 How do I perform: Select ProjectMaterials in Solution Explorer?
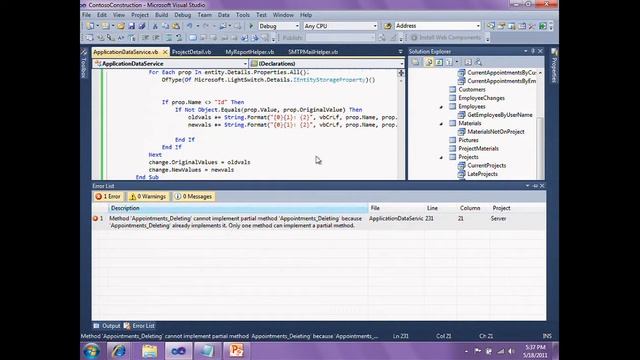[x=478, y=149]
